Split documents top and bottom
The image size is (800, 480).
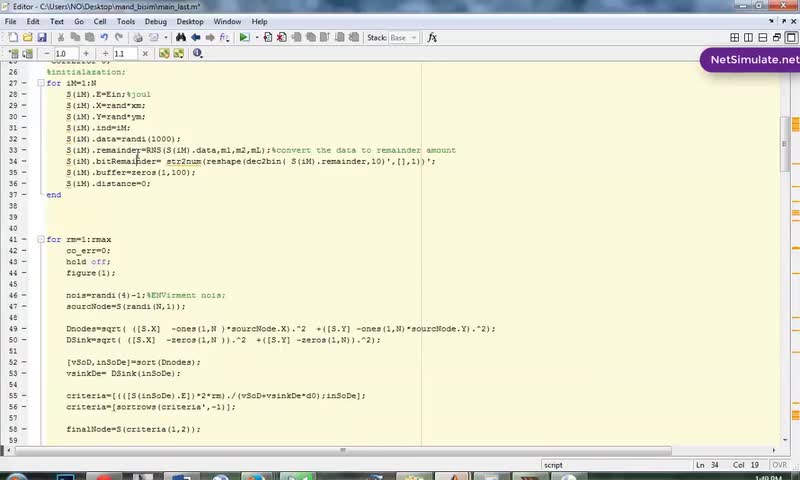coord(763,37)
